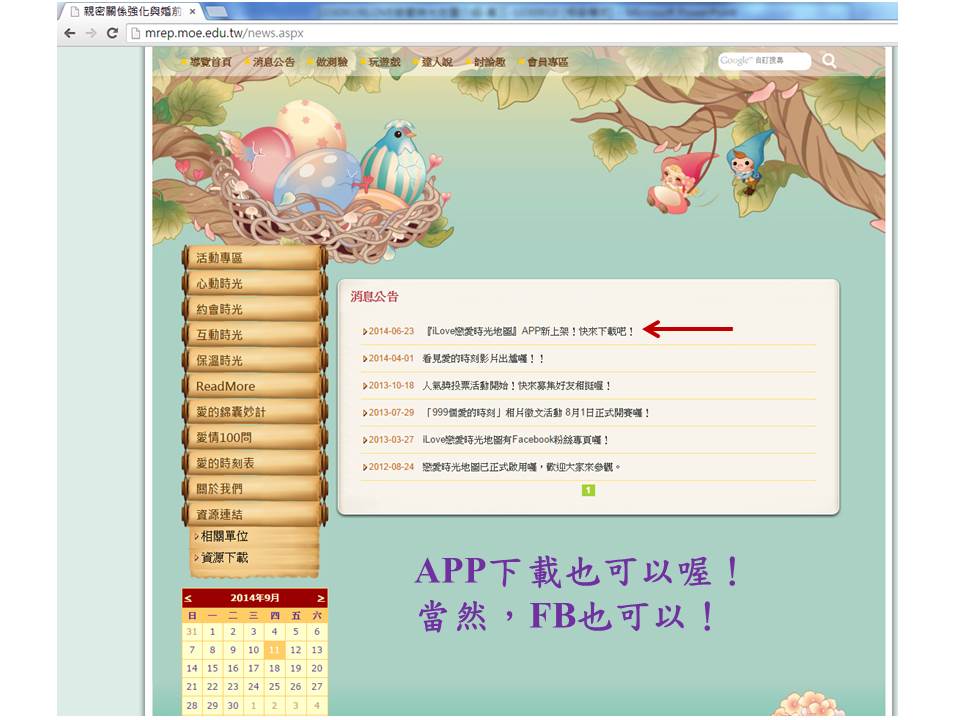Open the 玩遊戲 top menu item

click(385, 62)
